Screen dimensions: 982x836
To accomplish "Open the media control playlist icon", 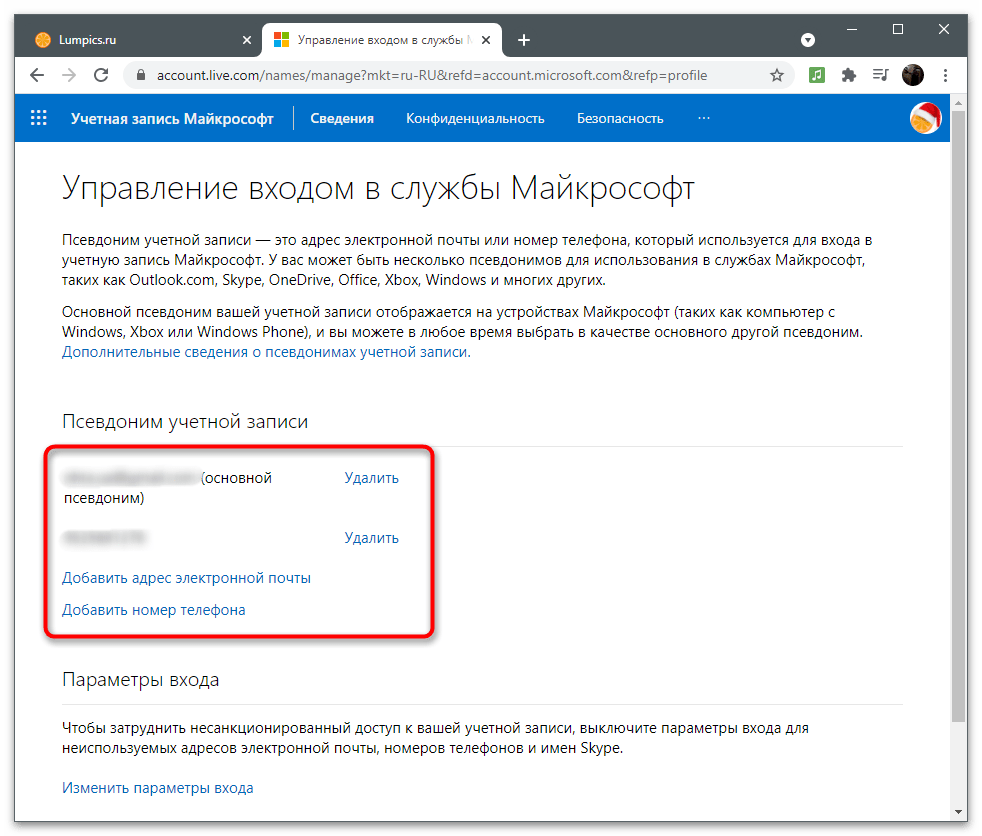I will tap(880, 75).
